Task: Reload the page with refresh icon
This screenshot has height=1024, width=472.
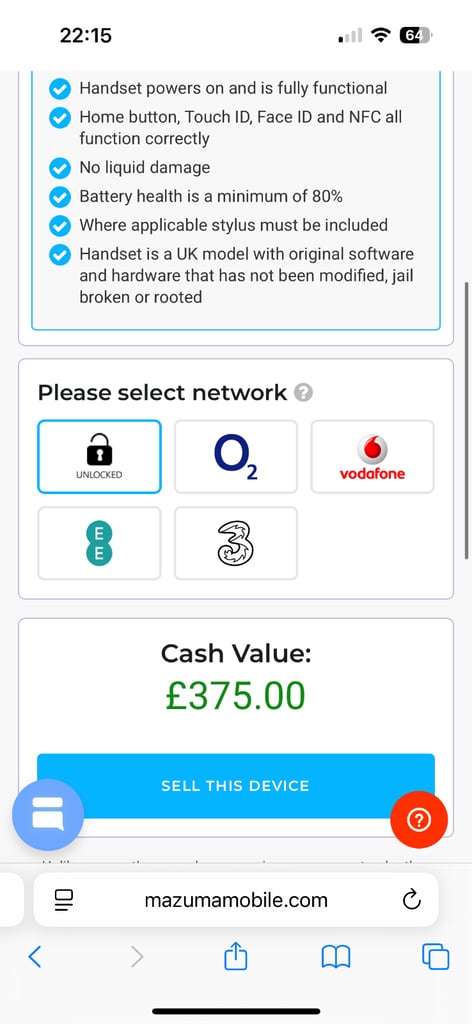Action: tap(411, 900)
